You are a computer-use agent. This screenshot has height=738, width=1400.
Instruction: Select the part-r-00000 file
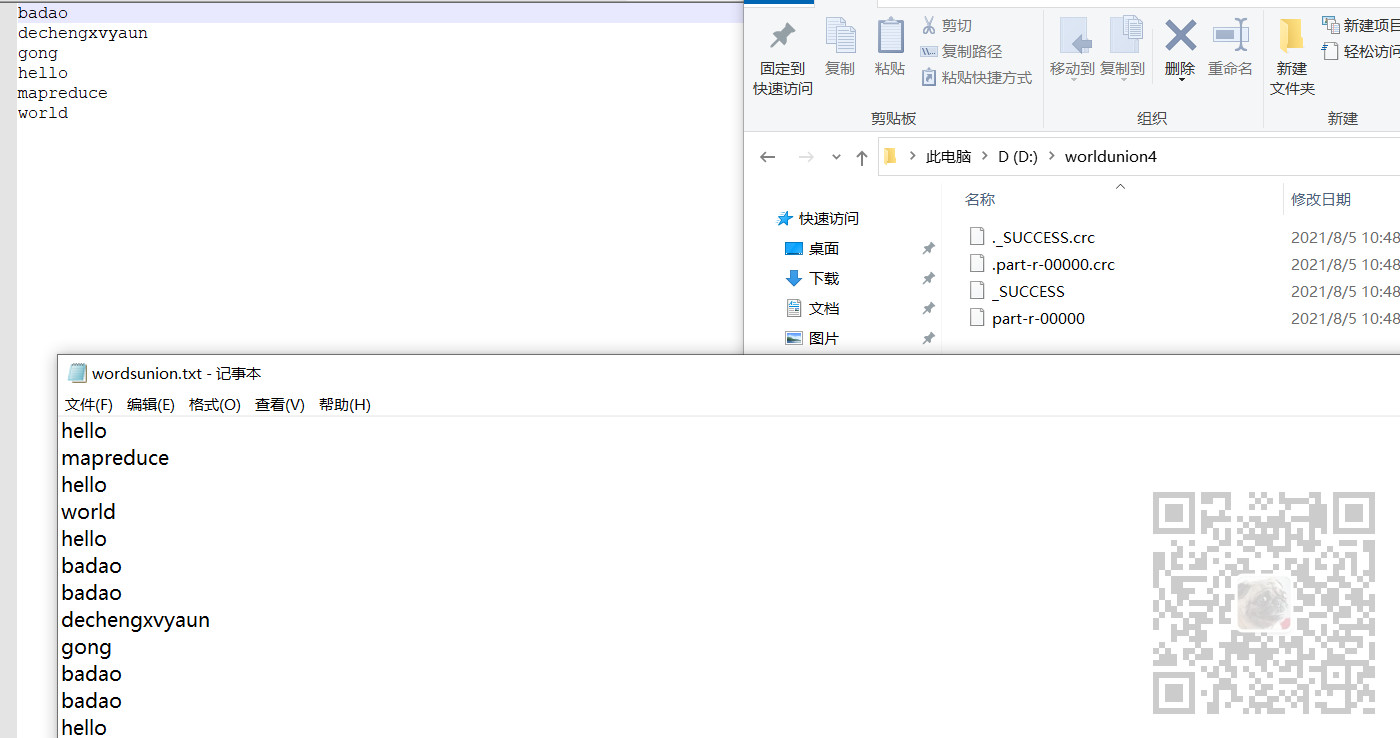coord(1038,318)
